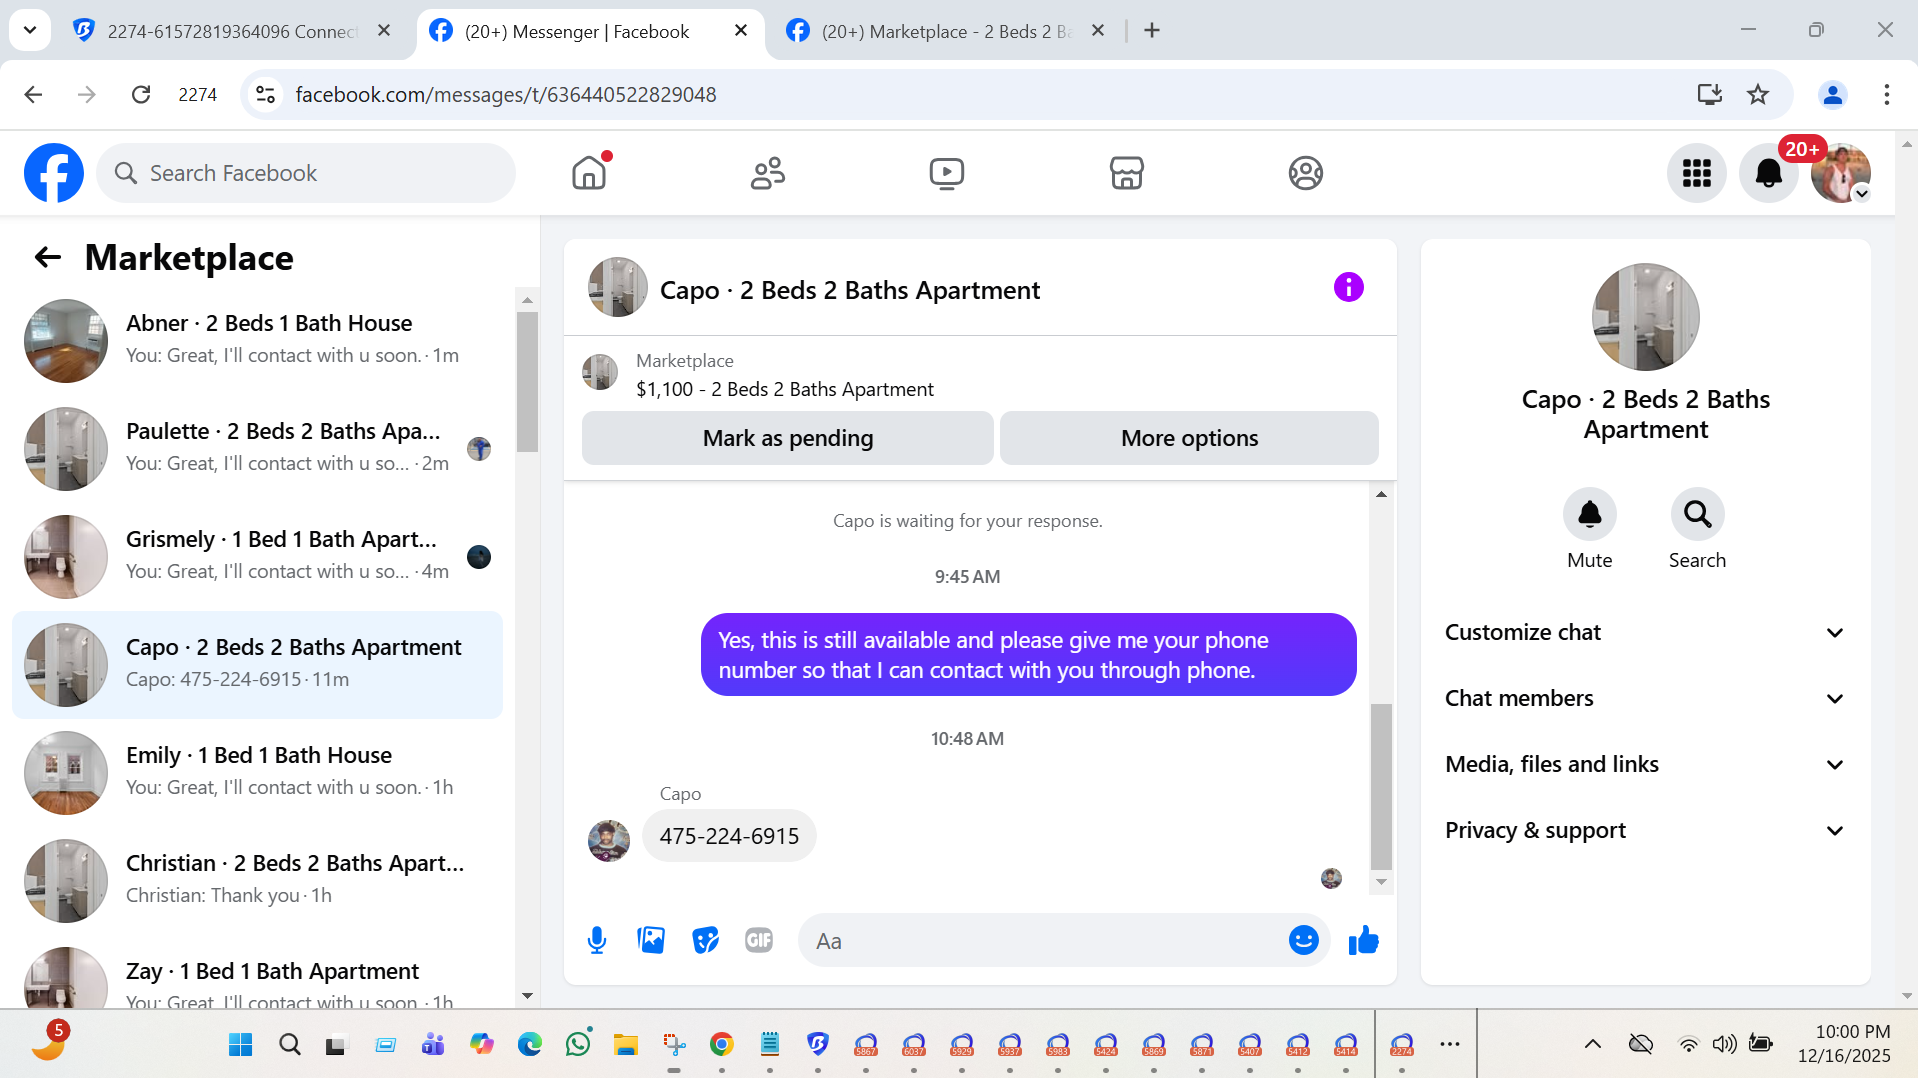This screenshot has height=1078, width=1918.
Task: Open chat with Emily · 1 Bed 1 Bath House
Action: click(257, 772)
